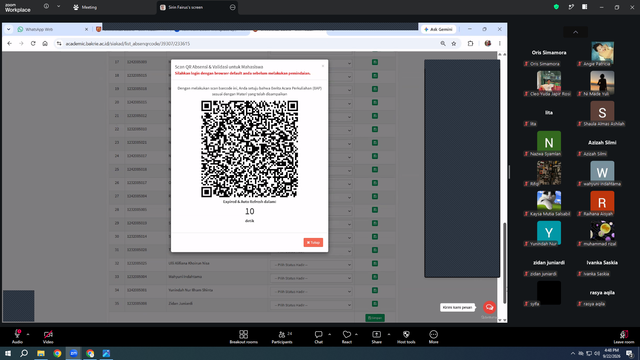640x360 pixels.
Task: Go forward in the browser
Action: click(21, 44)
